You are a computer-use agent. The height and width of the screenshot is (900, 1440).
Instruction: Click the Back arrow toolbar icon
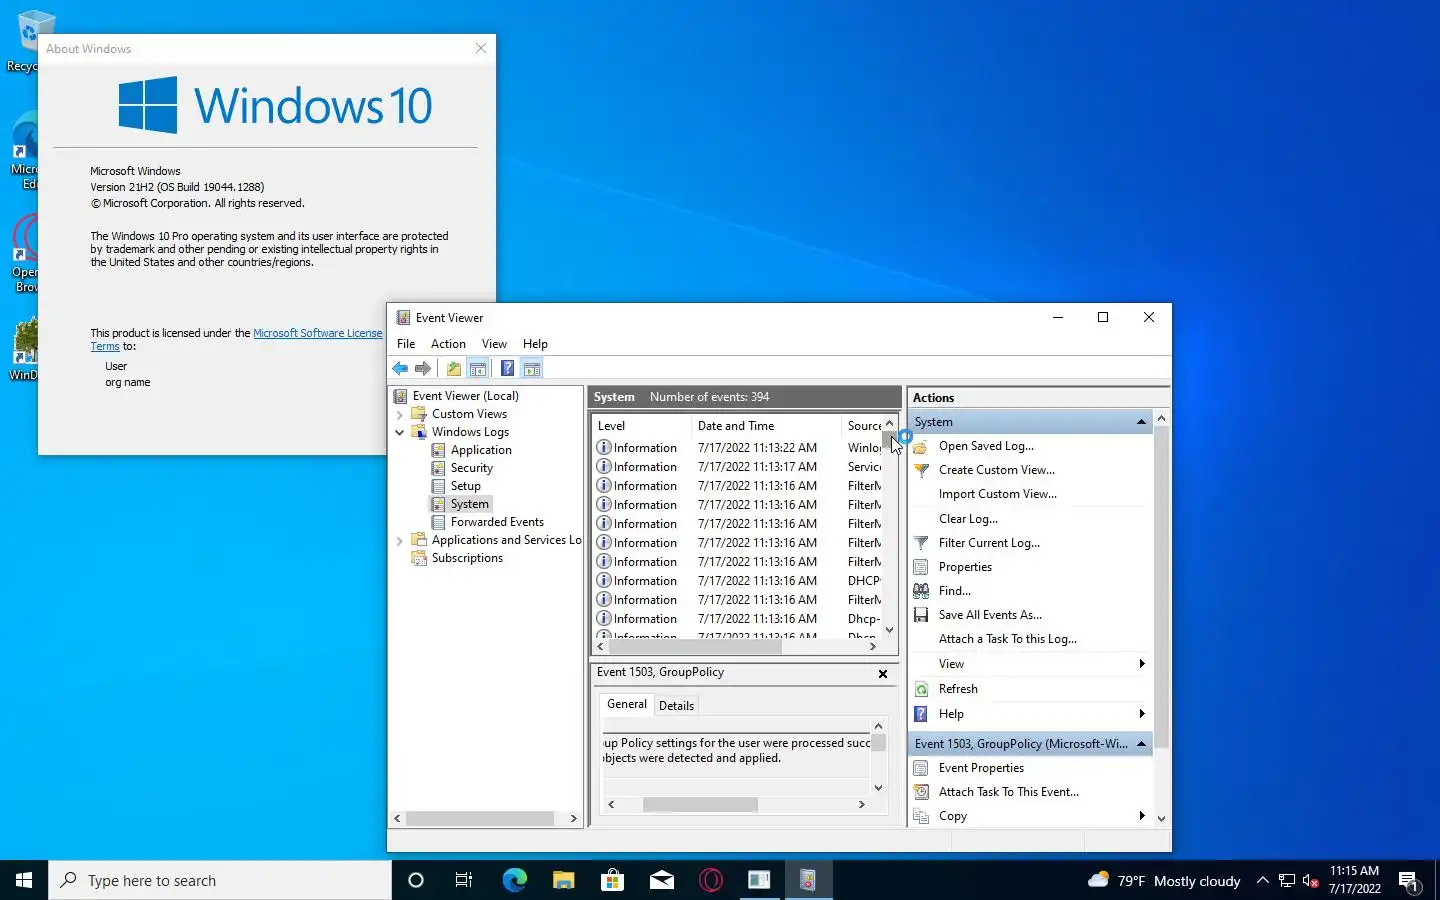pyautogui.click(x=400, y=368)
